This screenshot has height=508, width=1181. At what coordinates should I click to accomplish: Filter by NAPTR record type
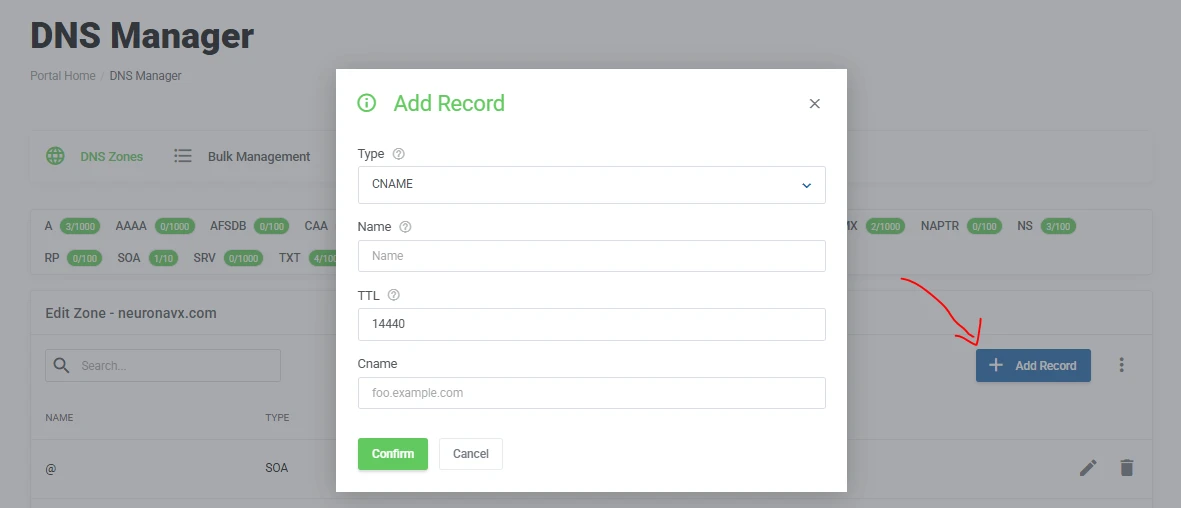tap(940, 225)
